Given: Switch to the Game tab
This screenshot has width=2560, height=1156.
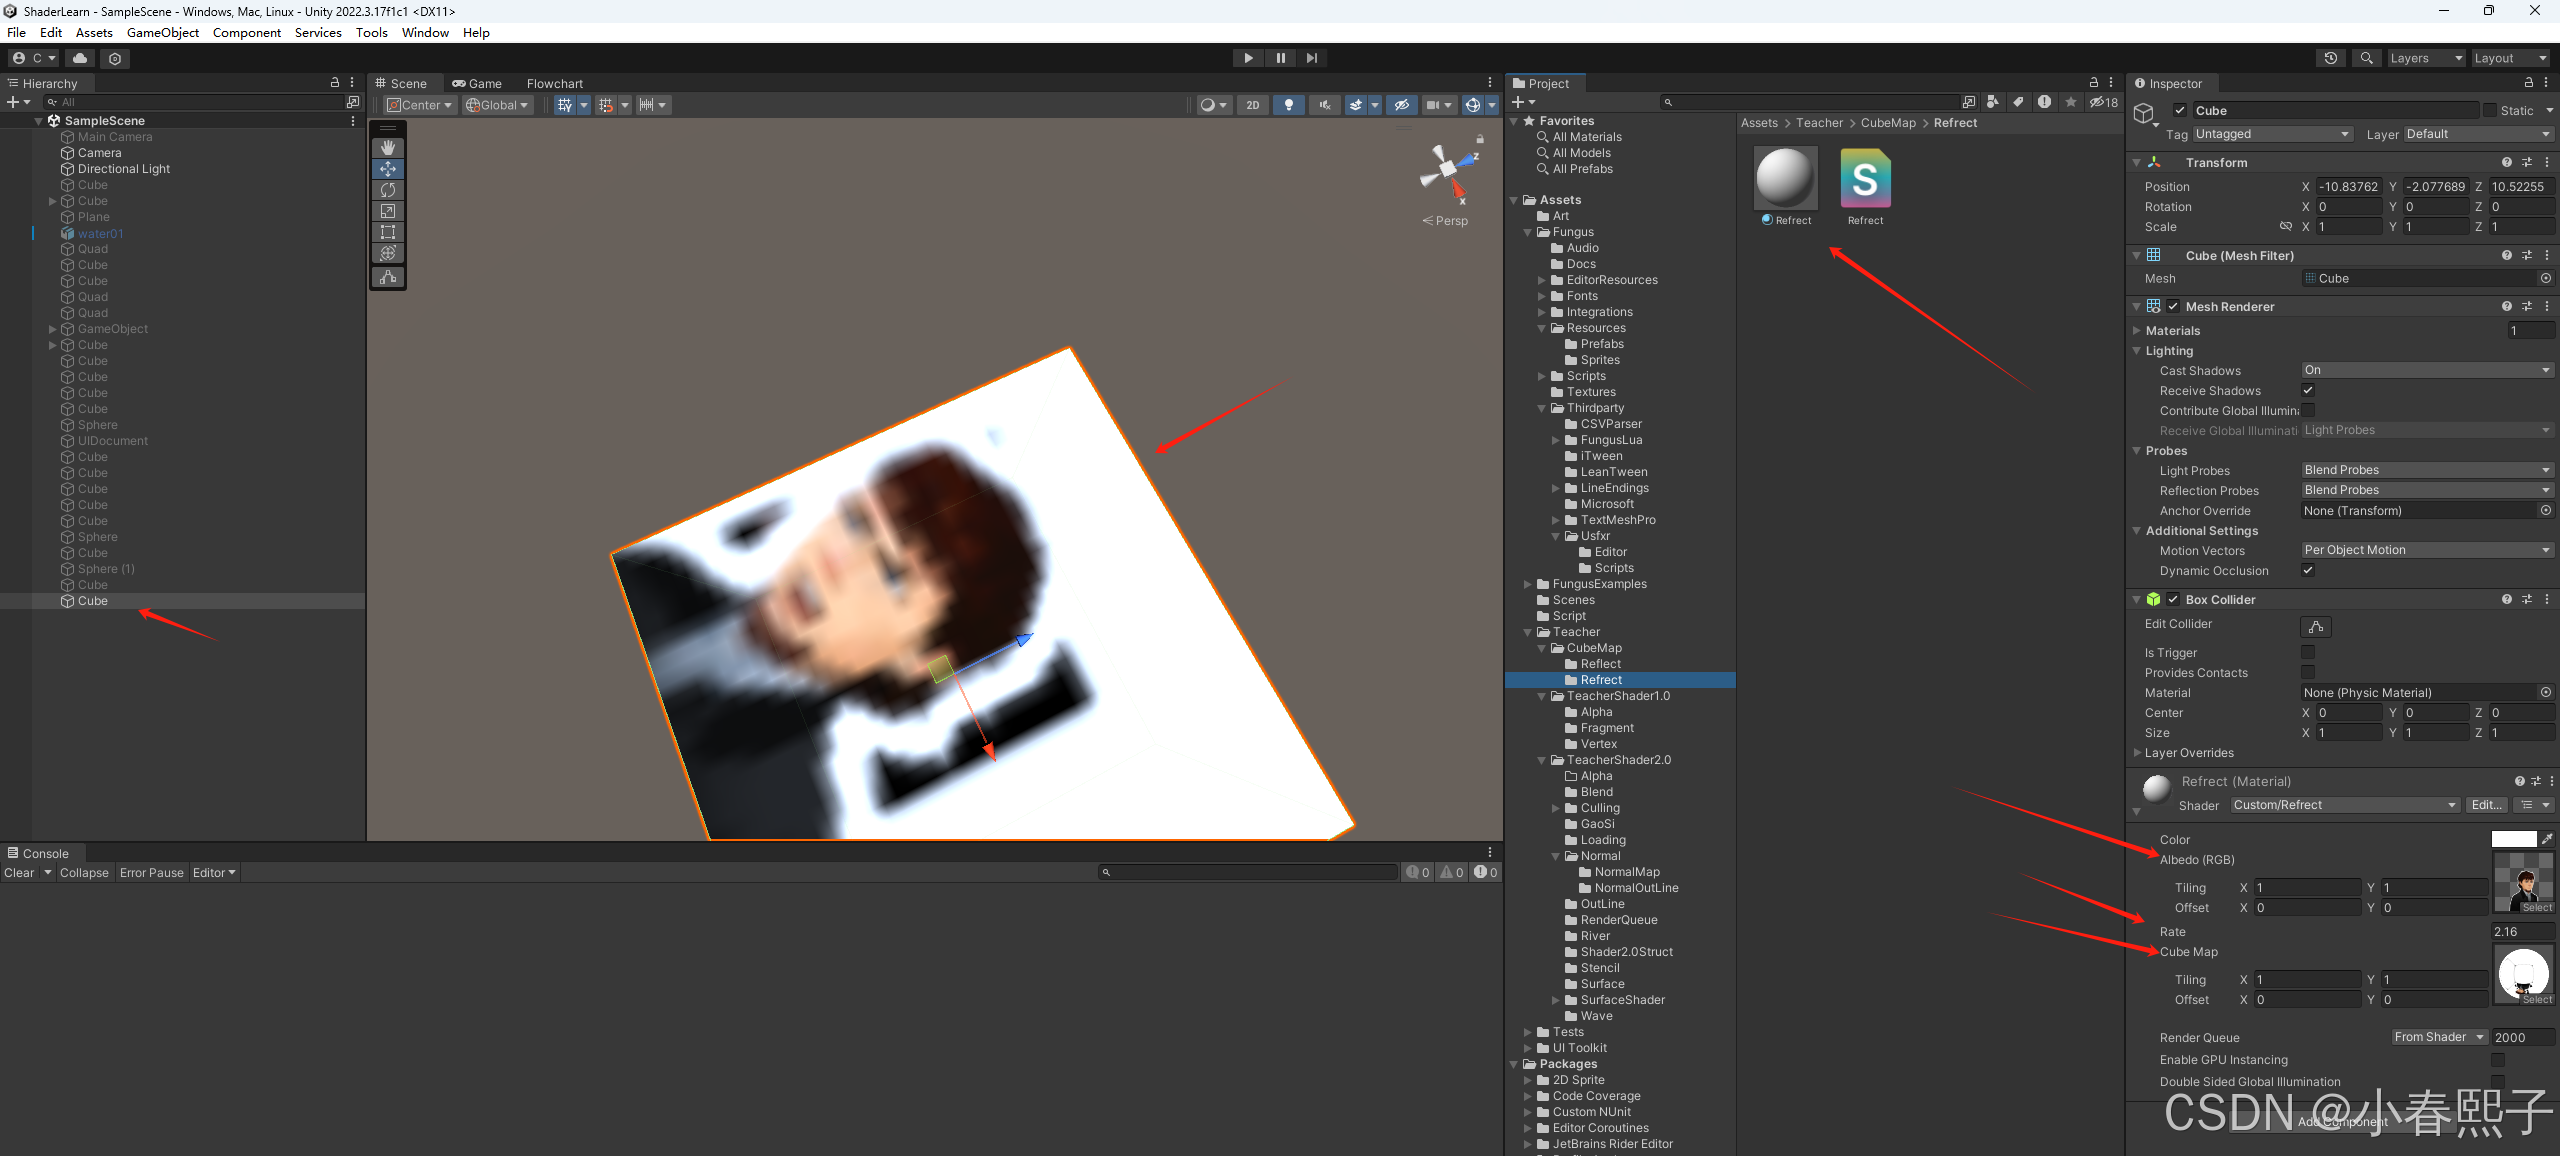Looking at the screenshot, I should pos(477,84).
